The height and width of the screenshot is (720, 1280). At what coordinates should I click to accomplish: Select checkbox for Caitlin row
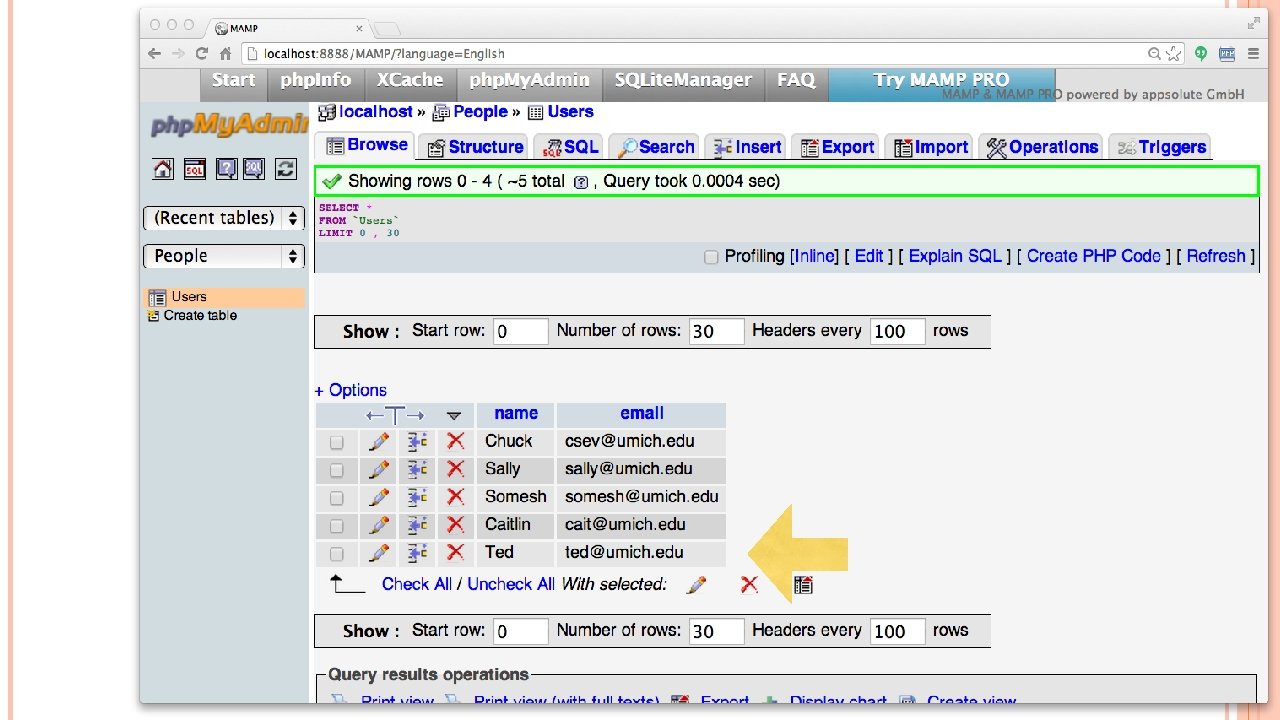tap(337, 526)
